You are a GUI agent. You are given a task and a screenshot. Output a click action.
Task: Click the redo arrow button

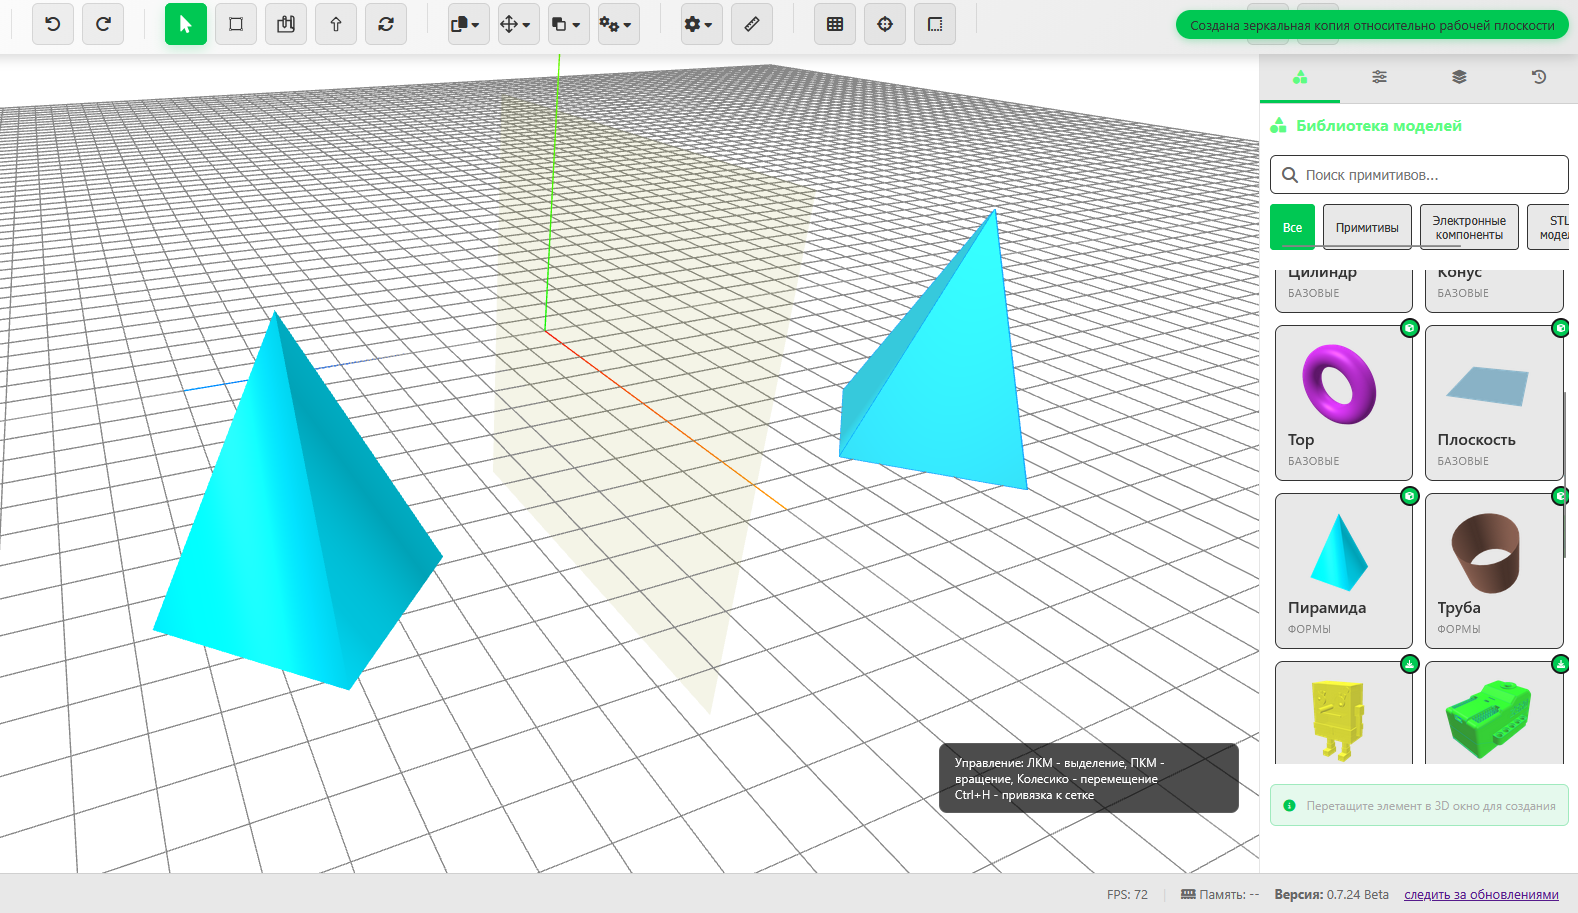103,24
